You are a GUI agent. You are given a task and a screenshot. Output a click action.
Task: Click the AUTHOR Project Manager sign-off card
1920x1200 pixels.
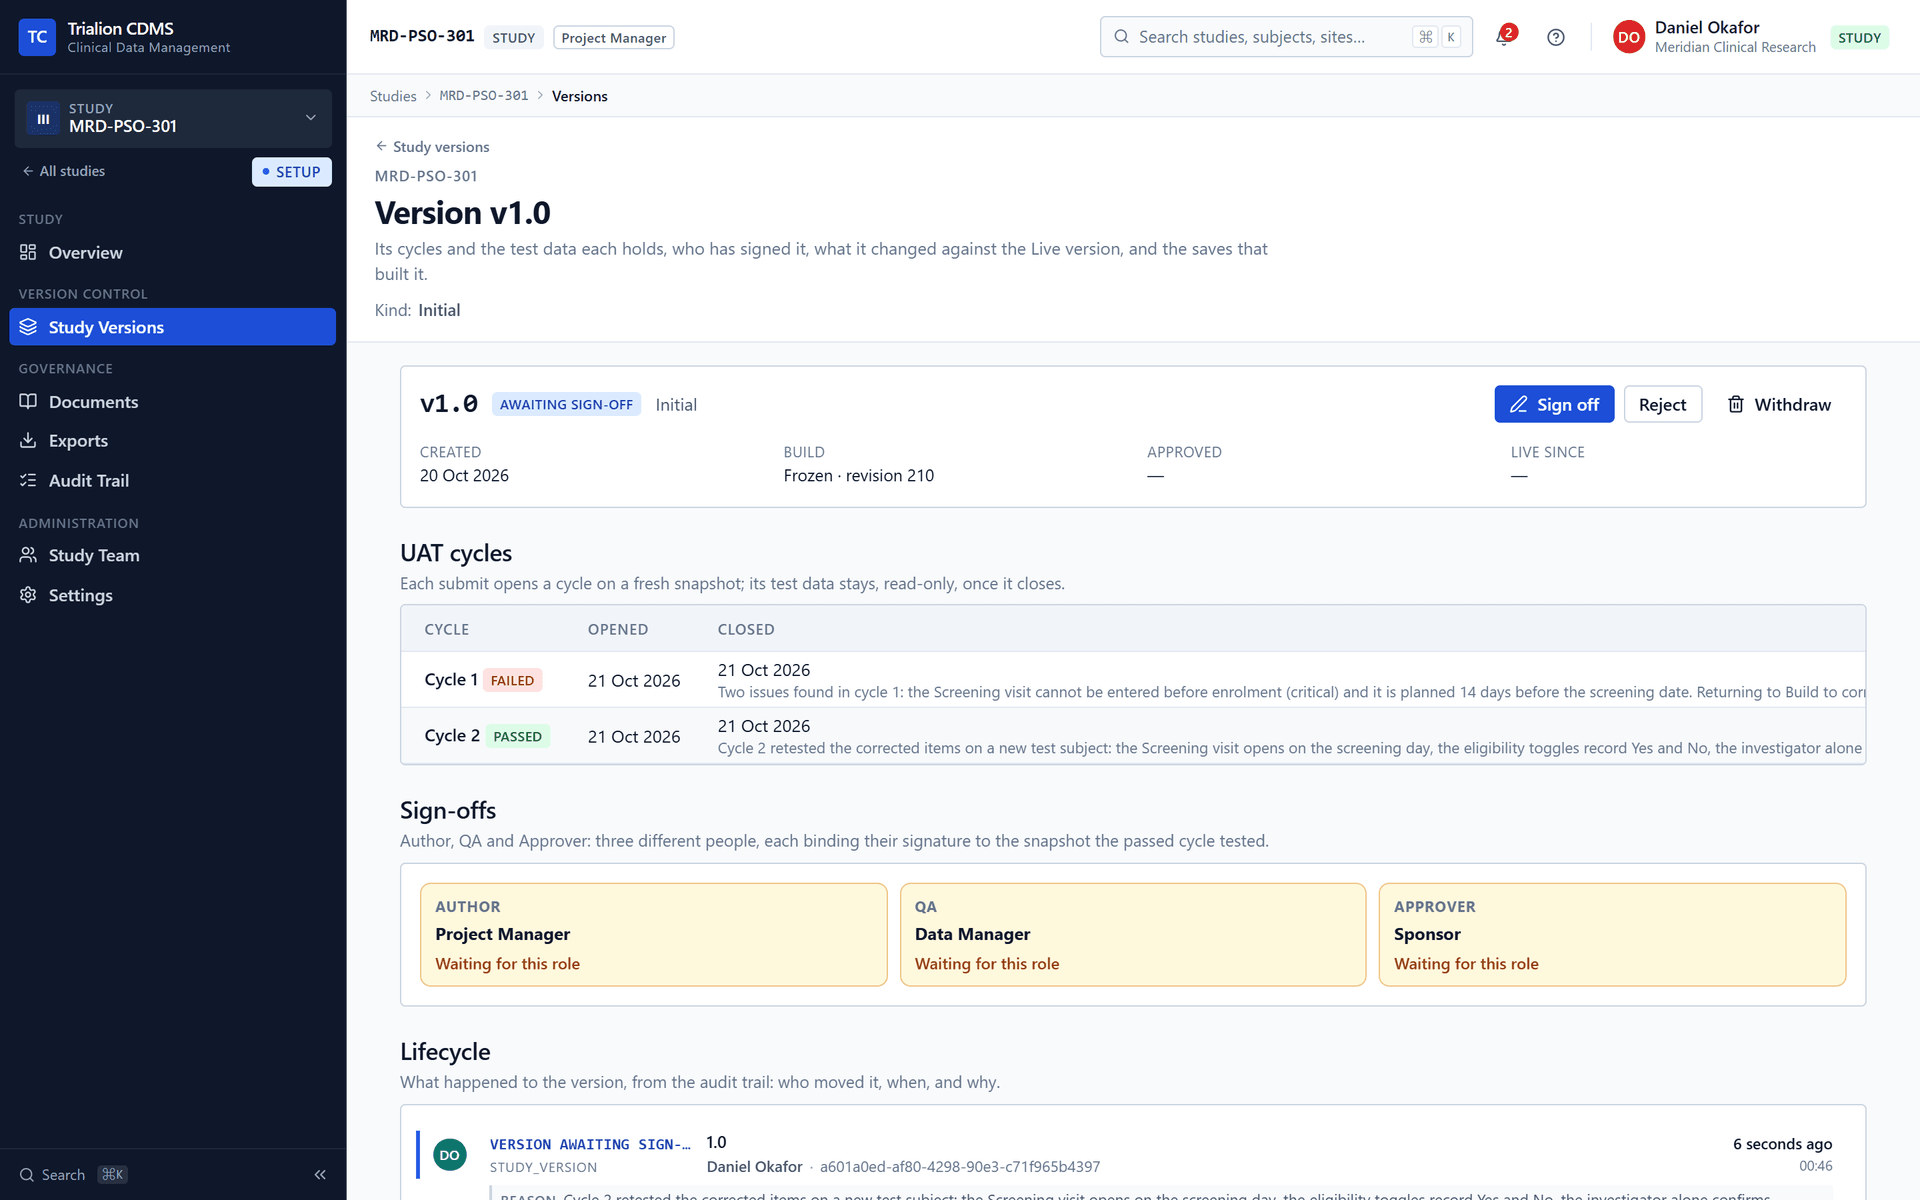[654, 934]
